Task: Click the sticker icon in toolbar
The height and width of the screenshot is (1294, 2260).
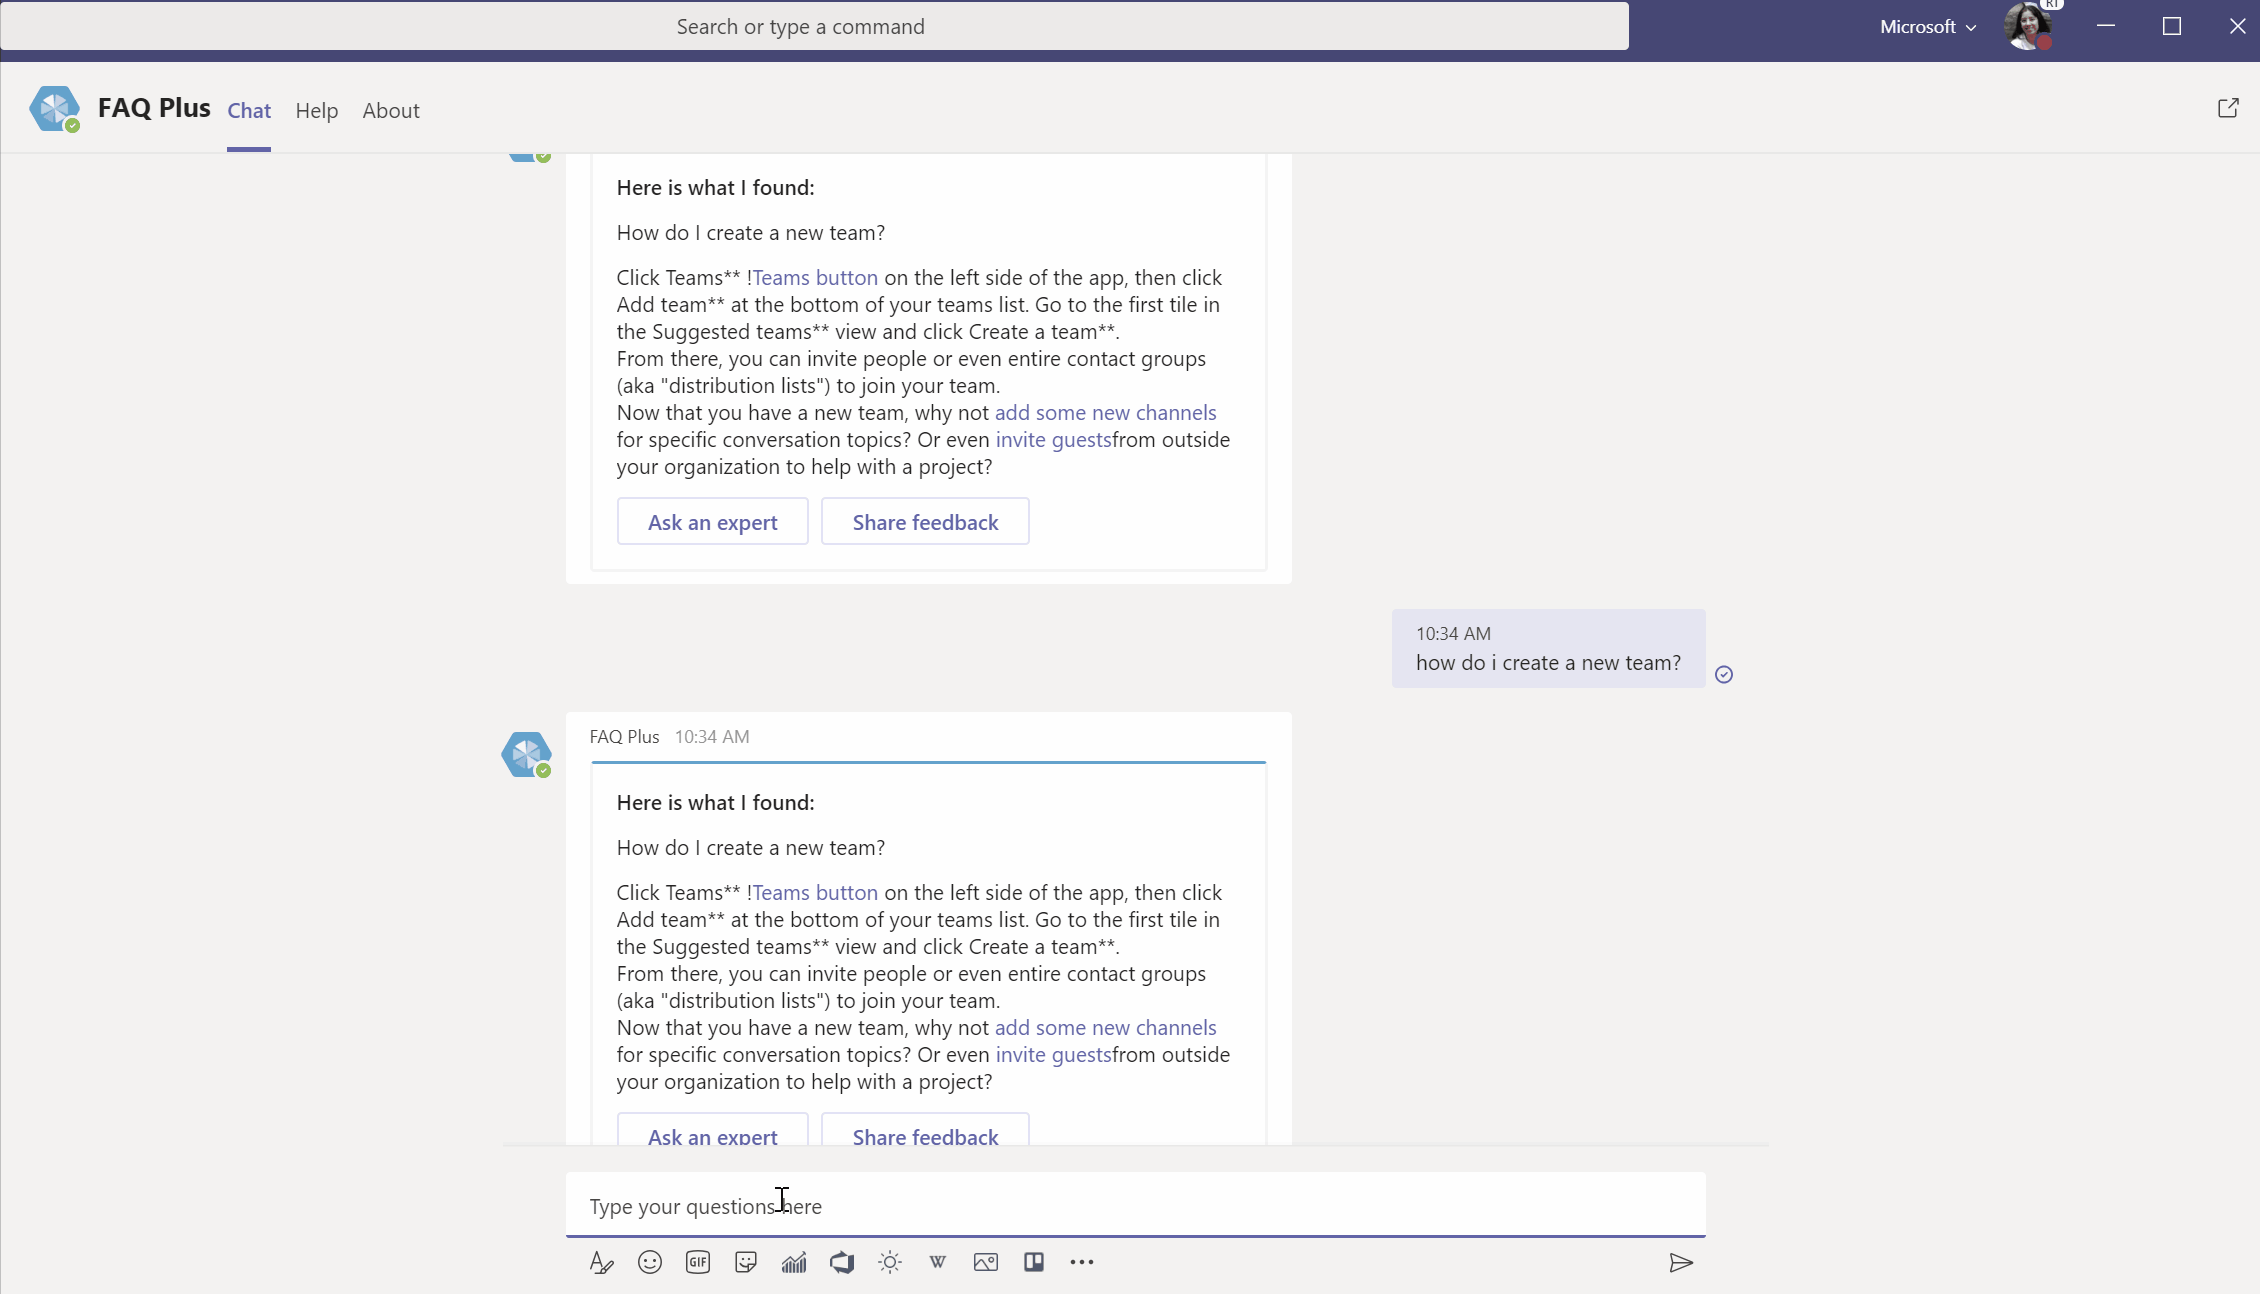Action: pos(745,1261)
